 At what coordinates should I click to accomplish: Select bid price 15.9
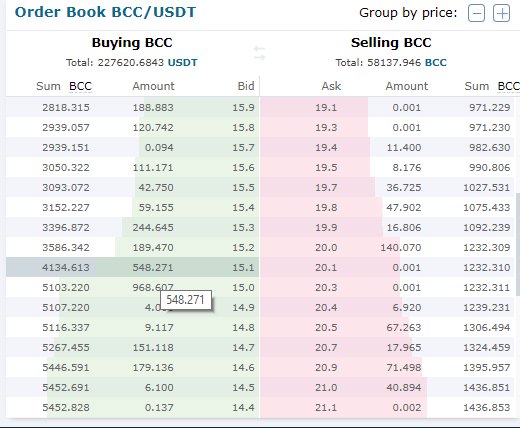(x=243, y=107)
